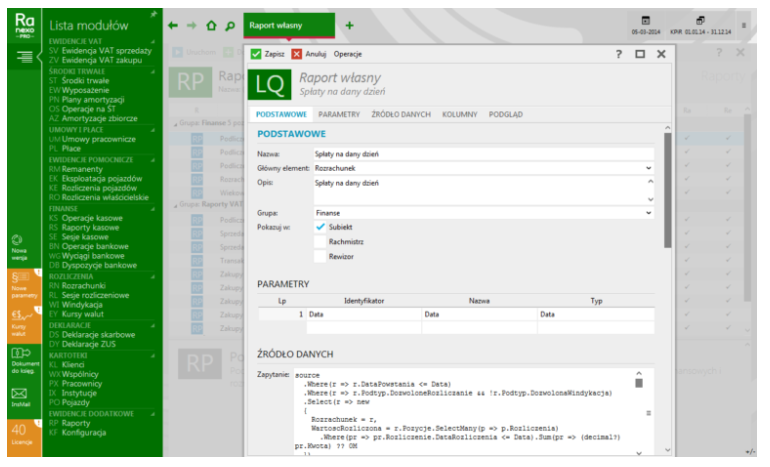
Task: Go to home screen icon
Action: tap(211, 26)
